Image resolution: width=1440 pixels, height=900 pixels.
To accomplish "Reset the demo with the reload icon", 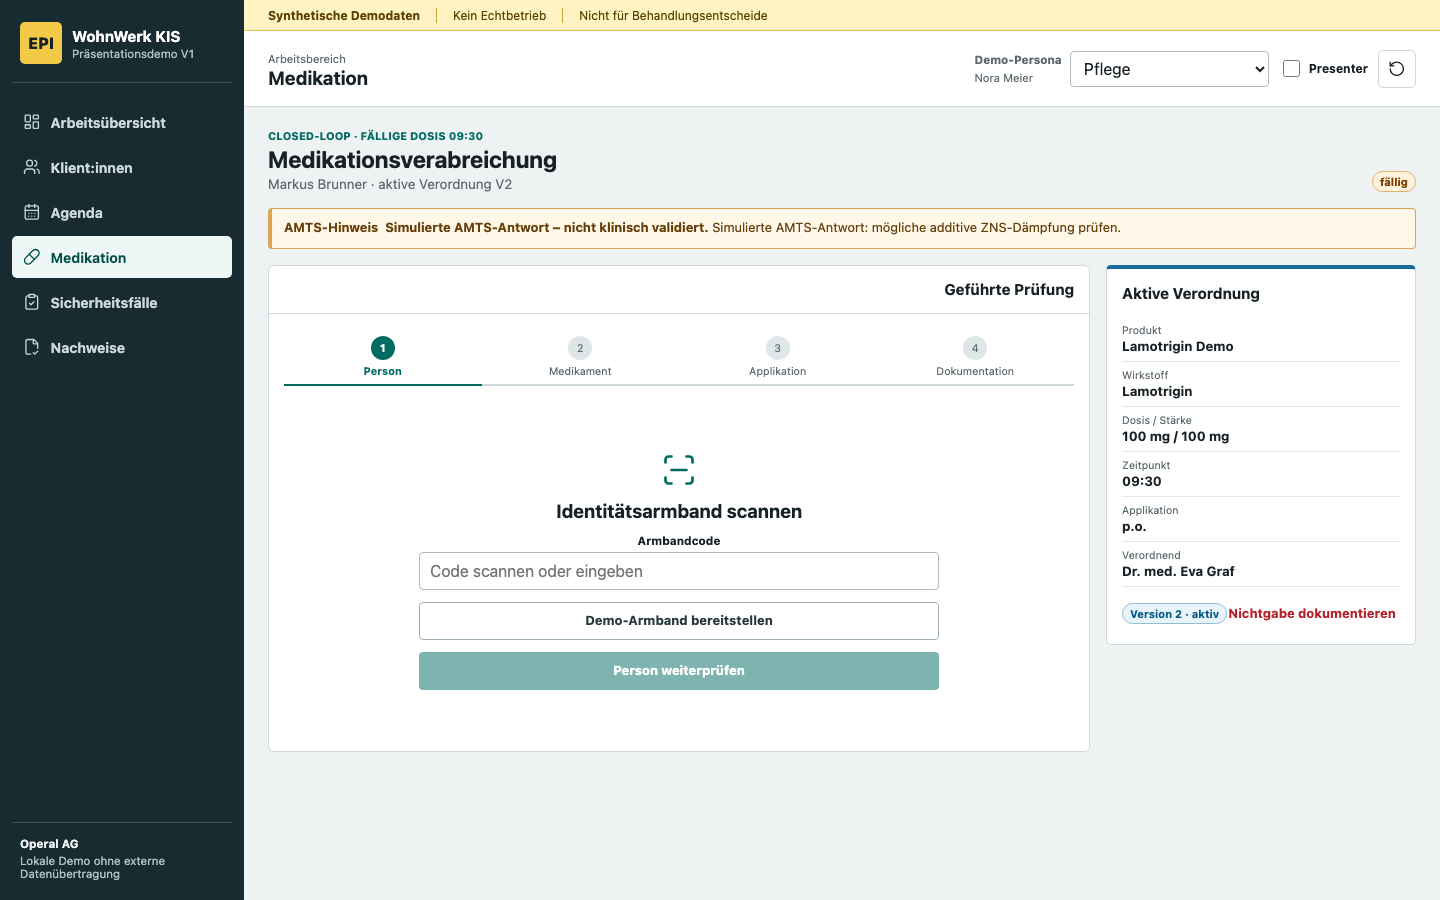I will point(1397,69).
